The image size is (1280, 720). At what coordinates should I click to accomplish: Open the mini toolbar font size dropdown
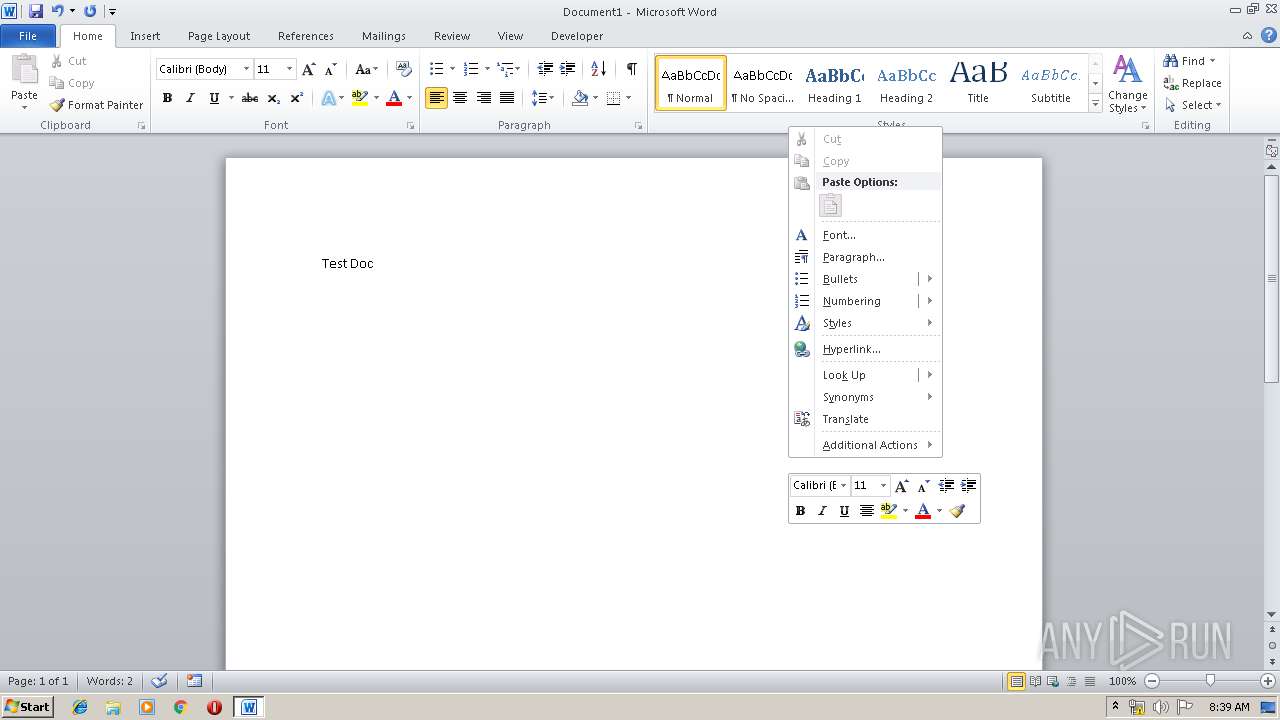coord(883,485)
